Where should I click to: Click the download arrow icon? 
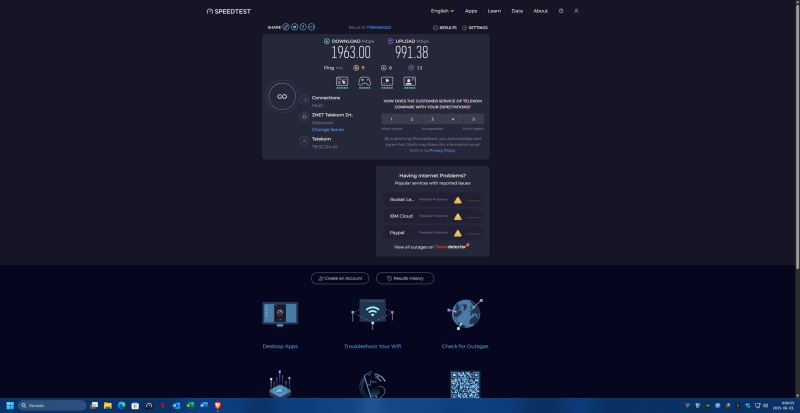click(x=327, y=41)
